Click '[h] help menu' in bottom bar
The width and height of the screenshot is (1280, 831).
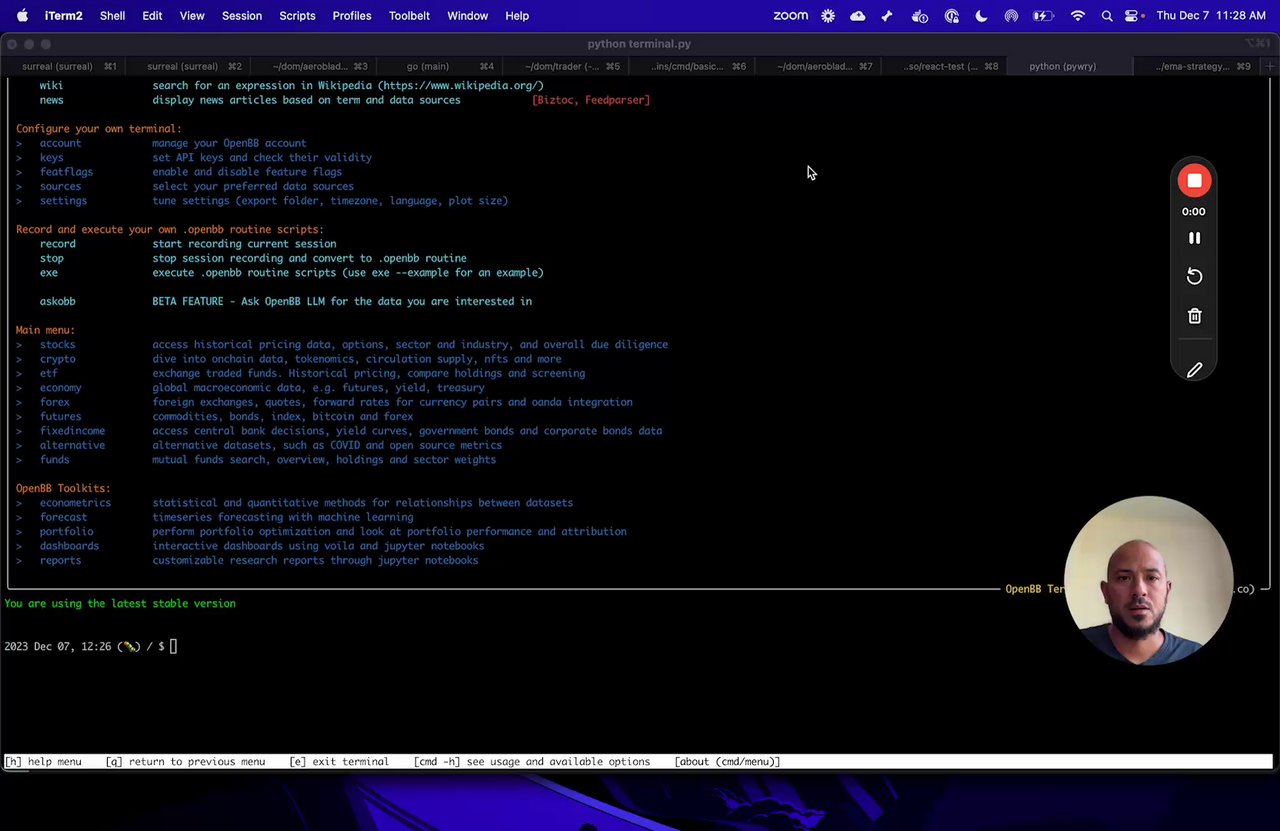43,762
